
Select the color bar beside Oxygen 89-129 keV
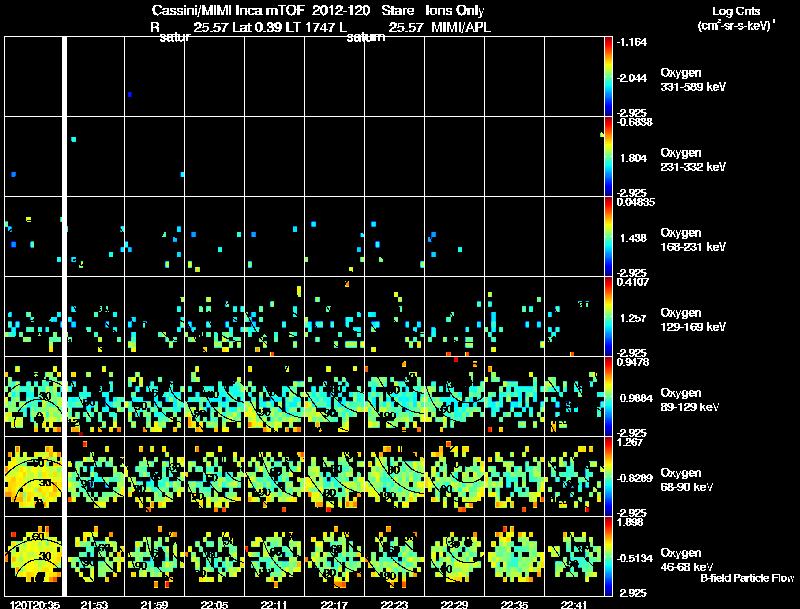(x=608, y=396)
